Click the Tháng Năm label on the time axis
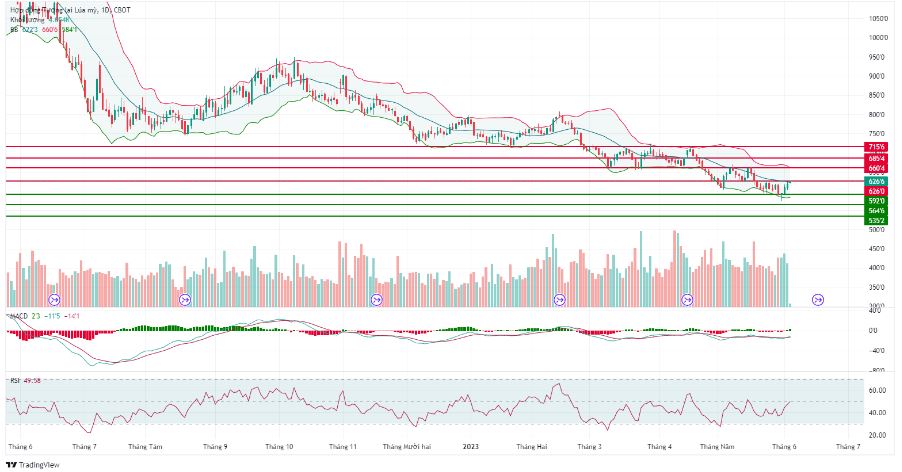The width and height of the screenshot is (902, 472). [x=717, y=447]
